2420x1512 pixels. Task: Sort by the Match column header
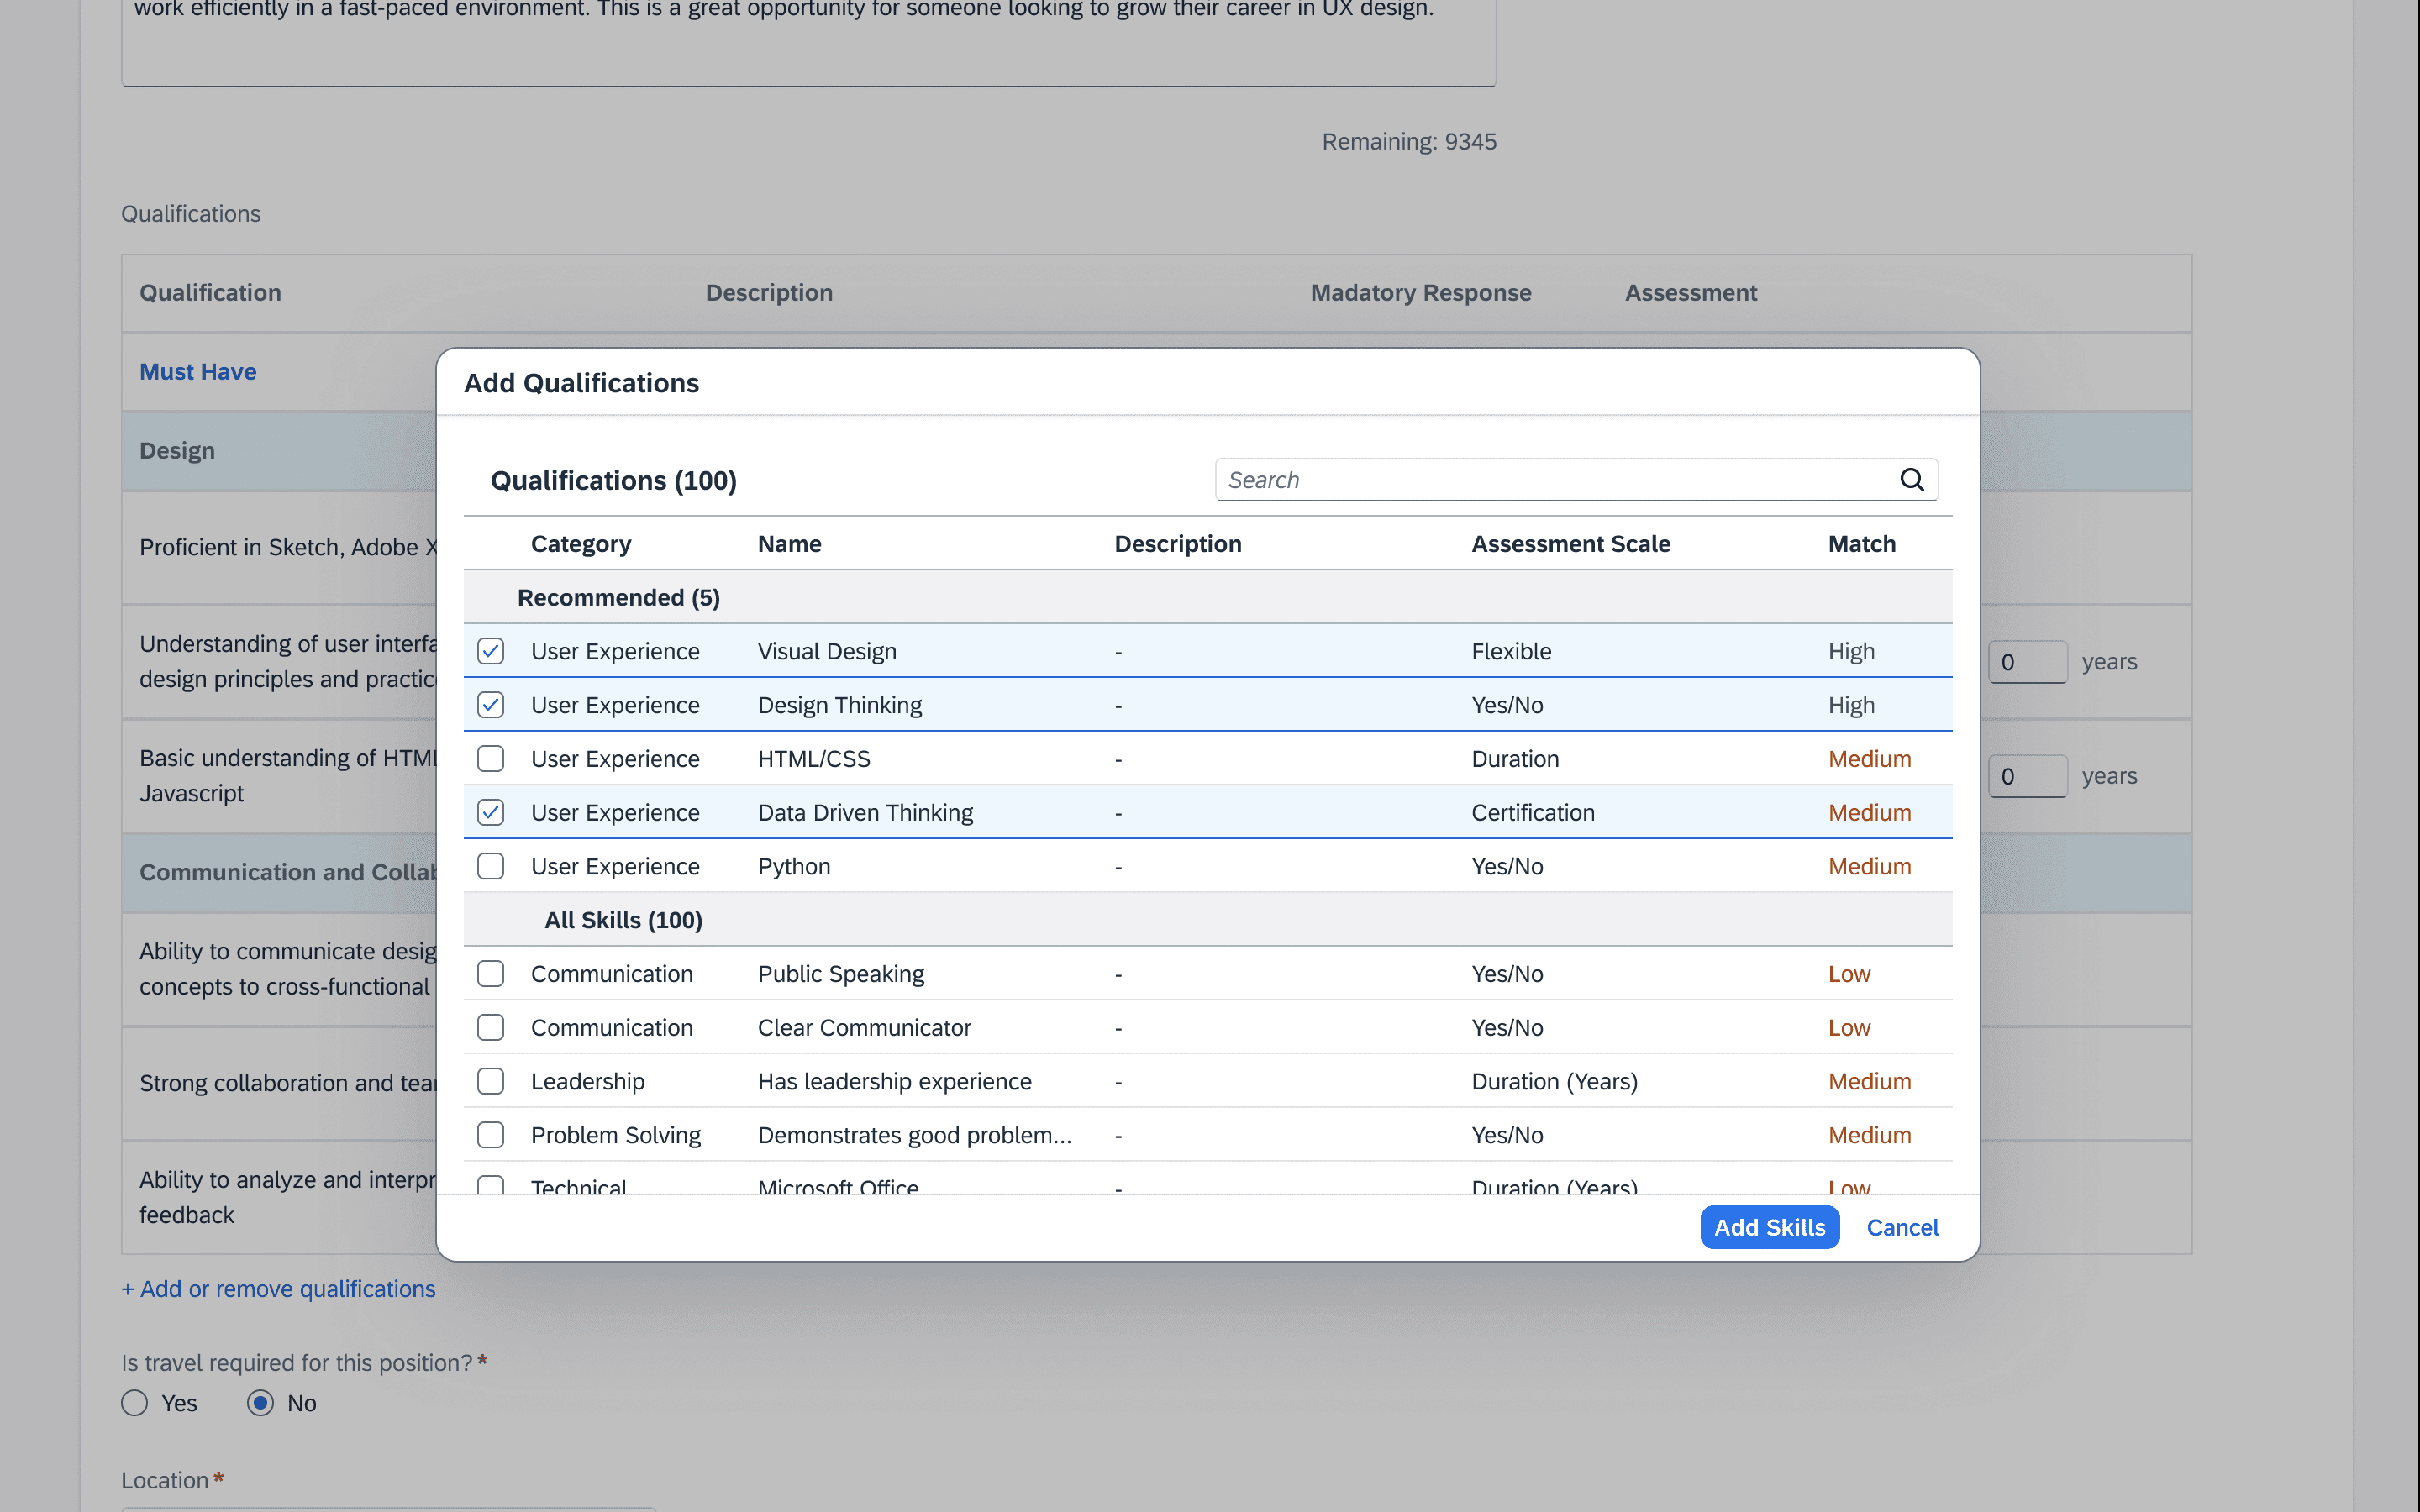(1861, 544)
